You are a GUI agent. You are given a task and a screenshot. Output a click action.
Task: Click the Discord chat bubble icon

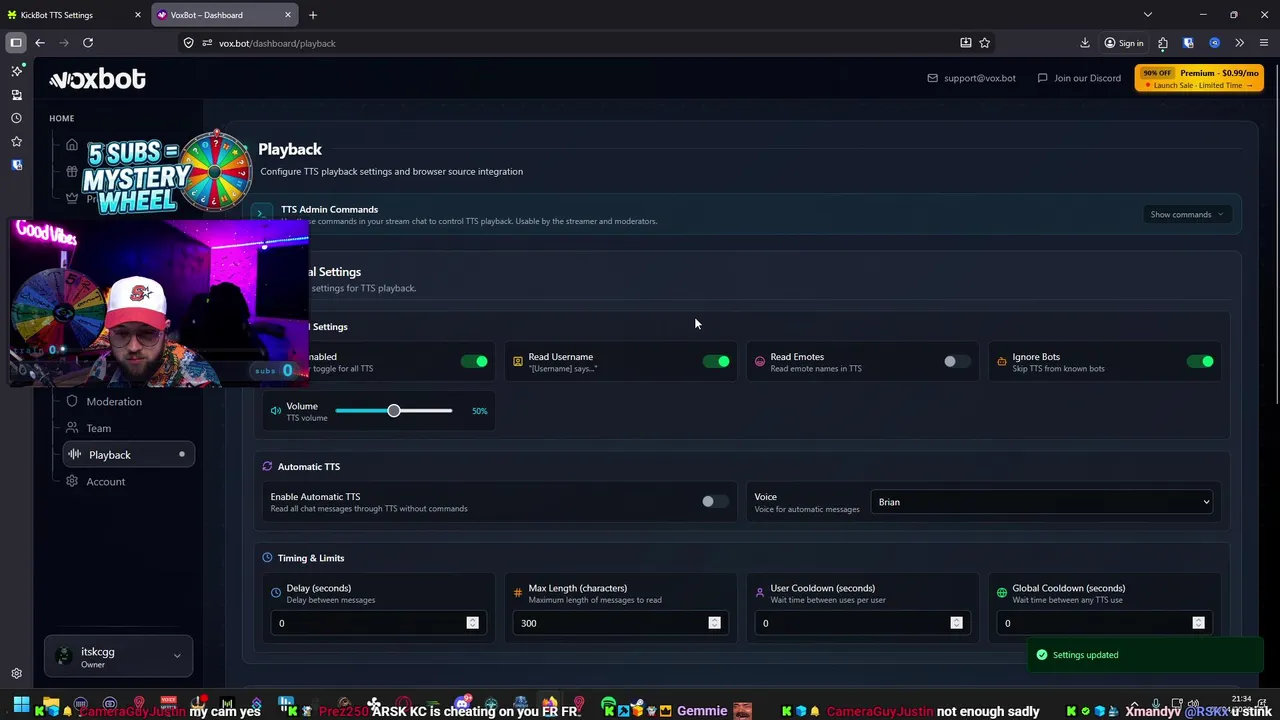point(1043,78)
